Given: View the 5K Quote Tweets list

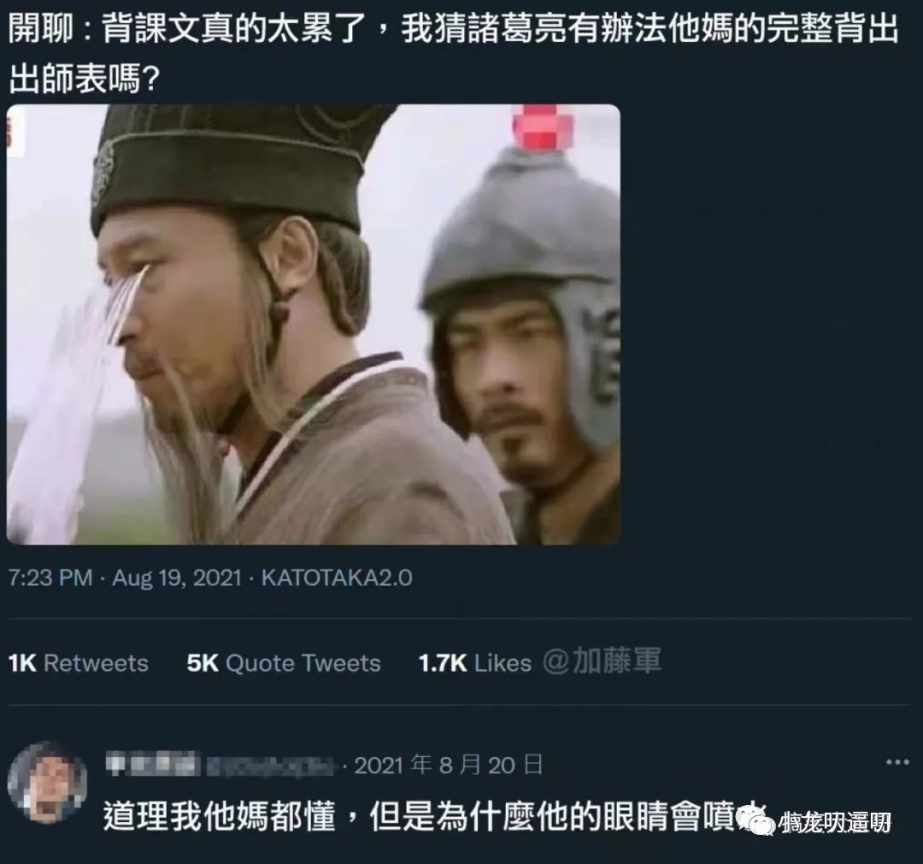Looking at the screenshot, I should coord(284,663).
